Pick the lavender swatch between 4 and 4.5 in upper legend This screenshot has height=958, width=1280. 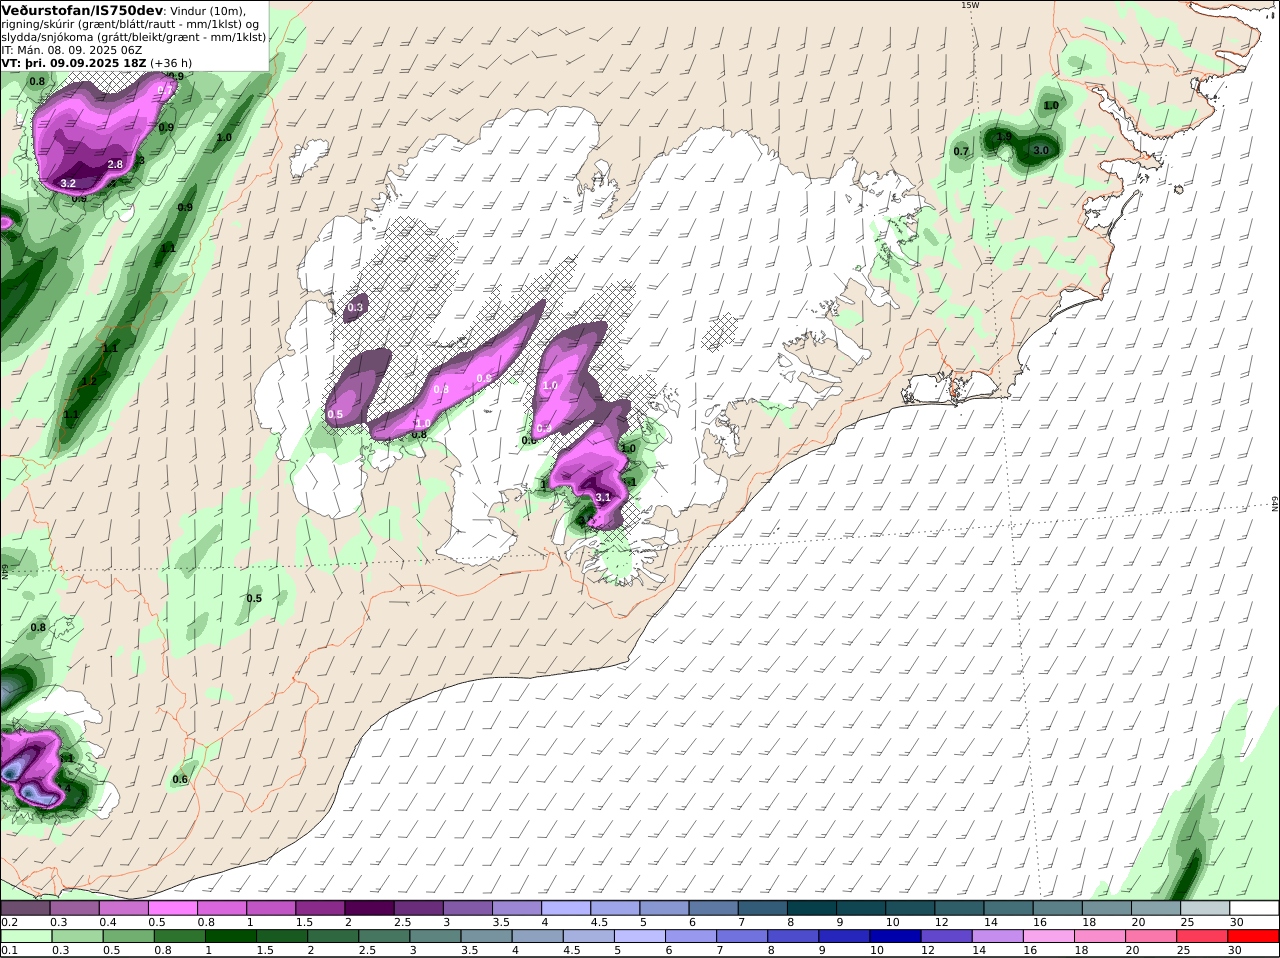[x=566, y=908]
